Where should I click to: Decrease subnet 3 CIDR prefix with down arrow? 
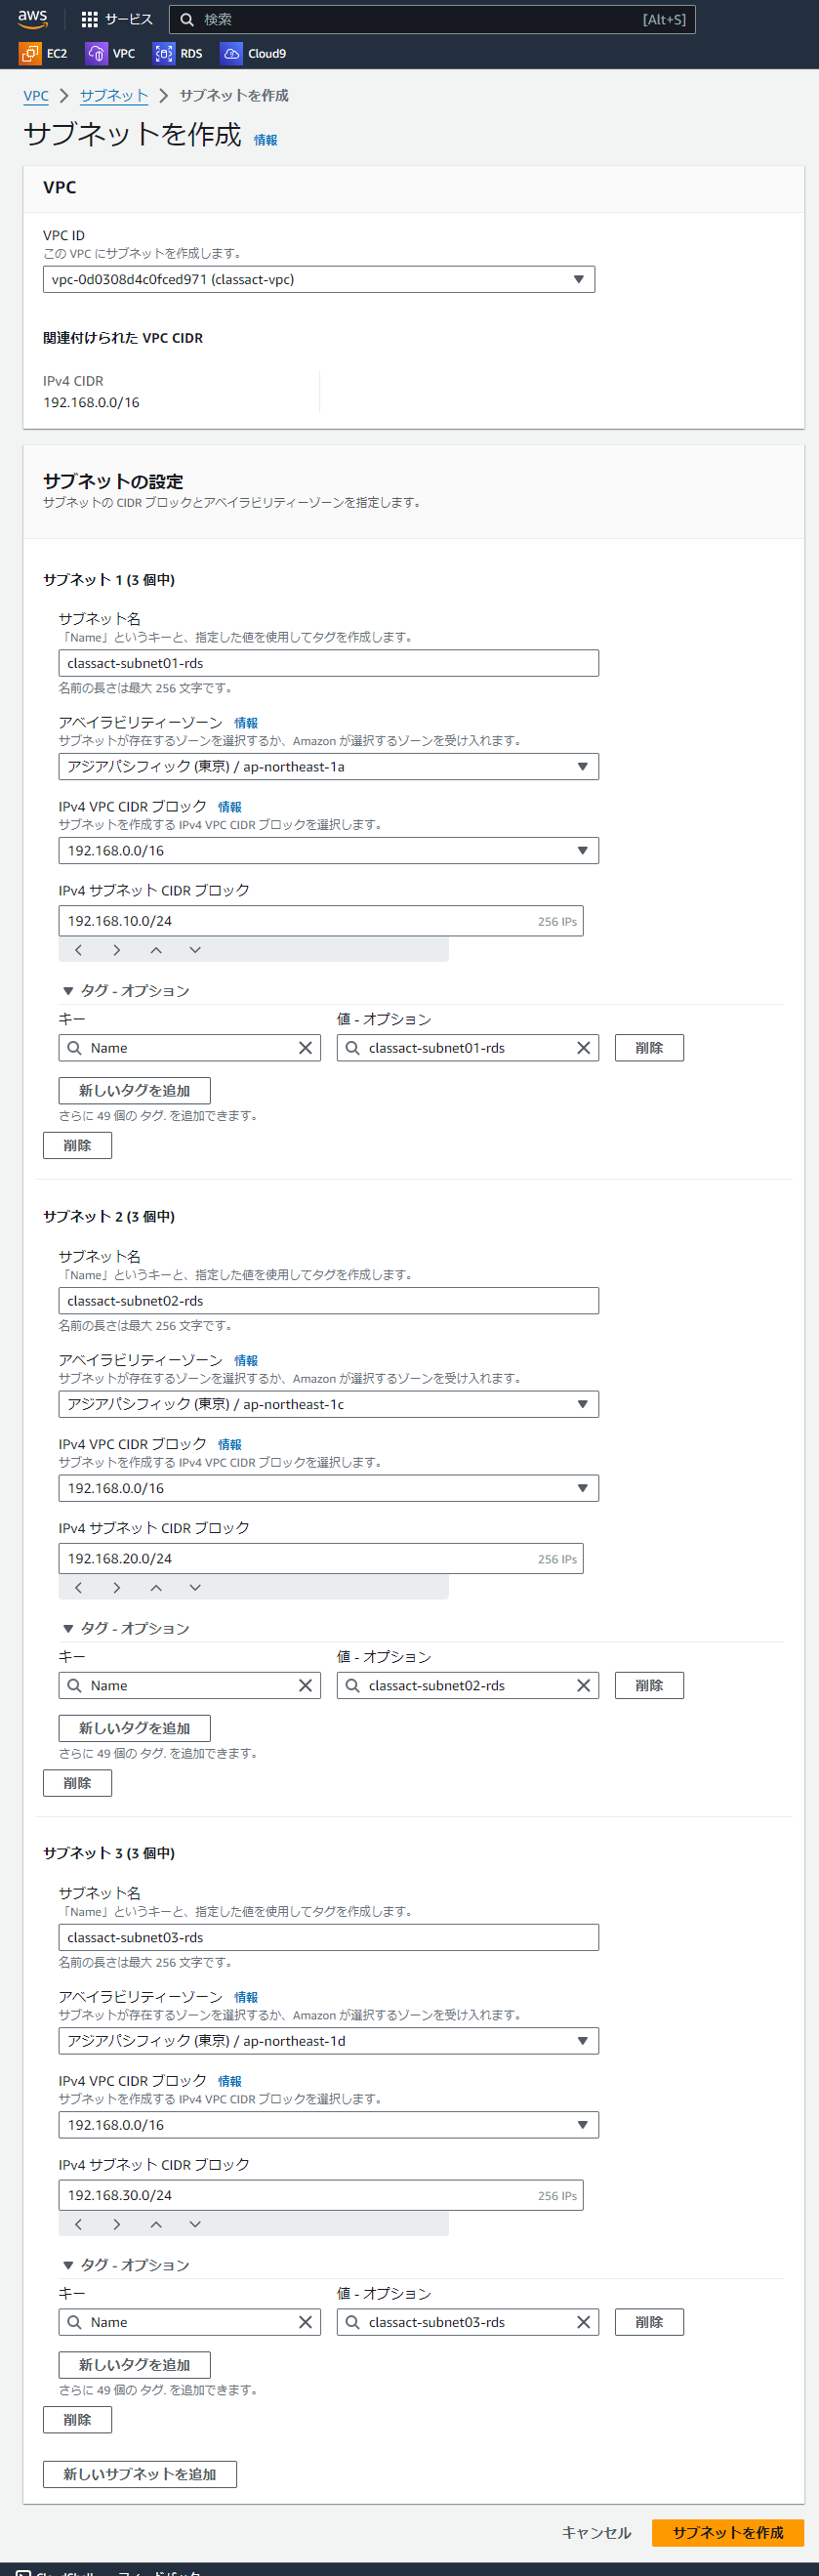[x=195, y=2224]
